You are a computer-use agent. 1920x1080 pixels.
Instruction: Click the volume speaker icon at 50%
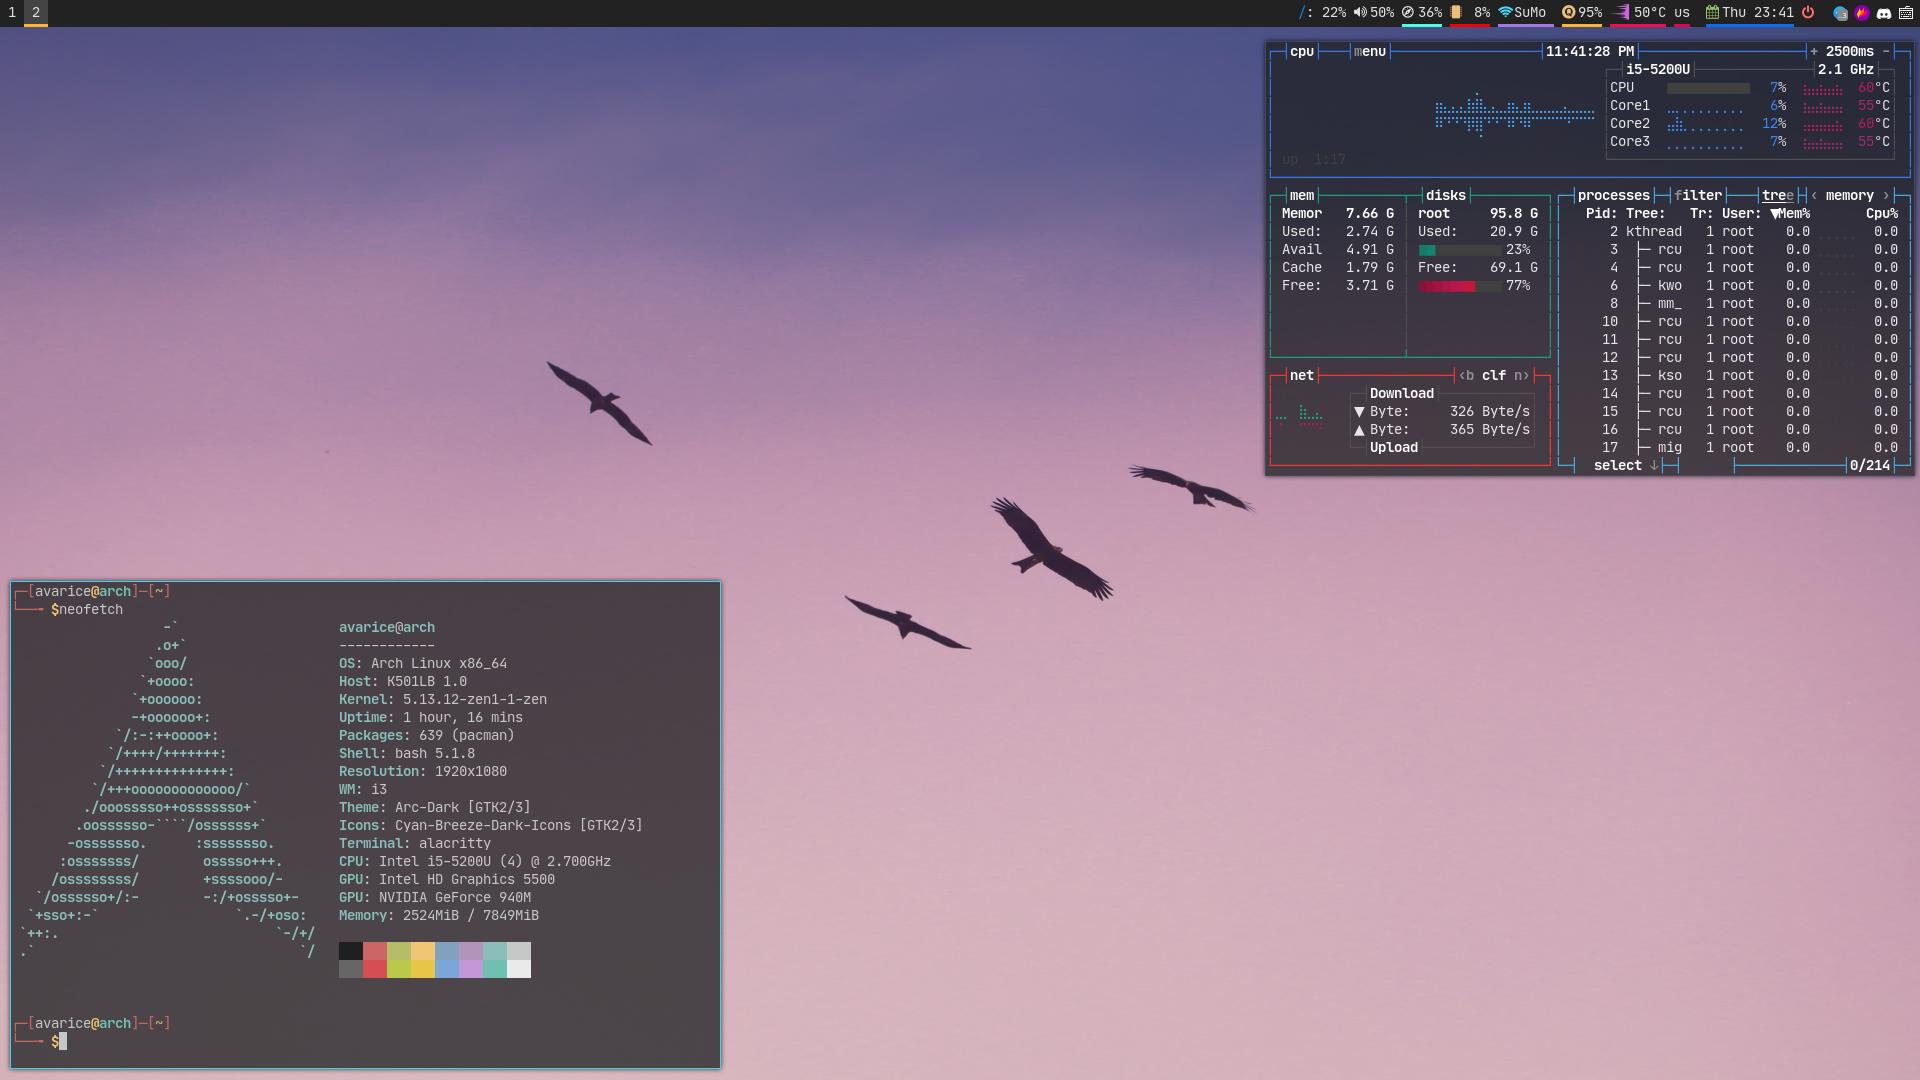tap(1360, 13)
